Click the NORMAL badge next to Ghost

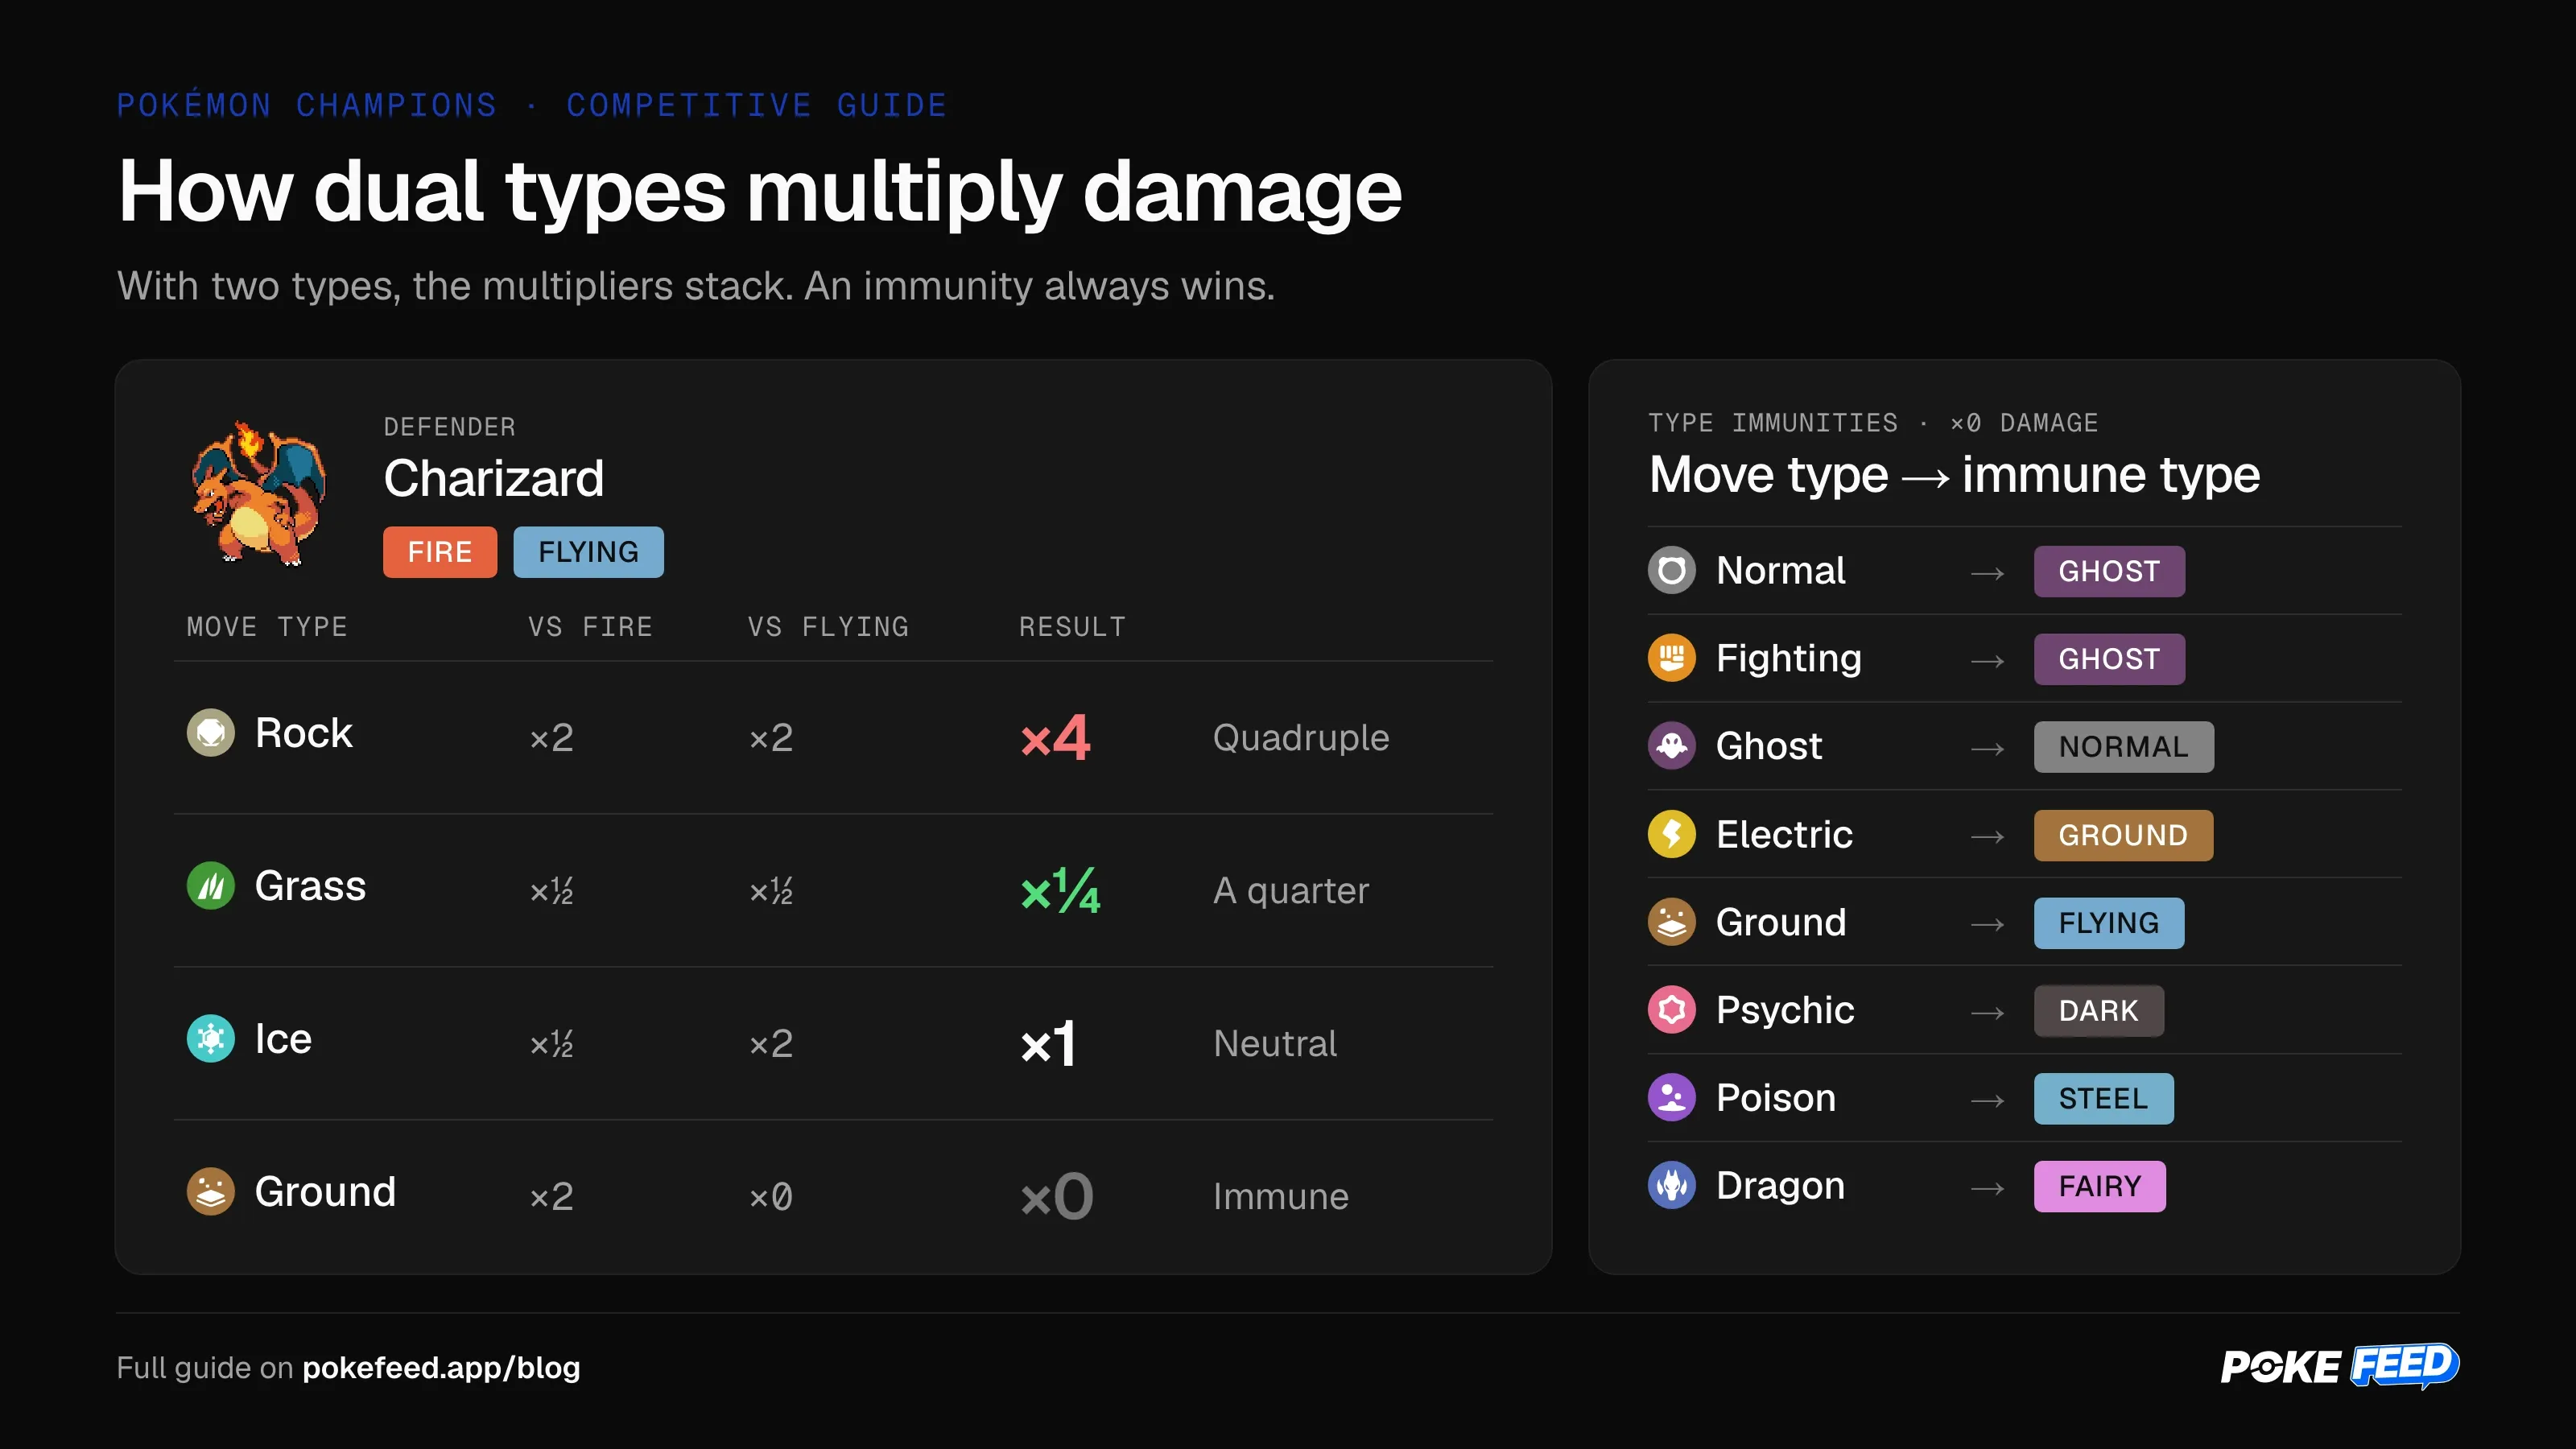(2124, 747)
